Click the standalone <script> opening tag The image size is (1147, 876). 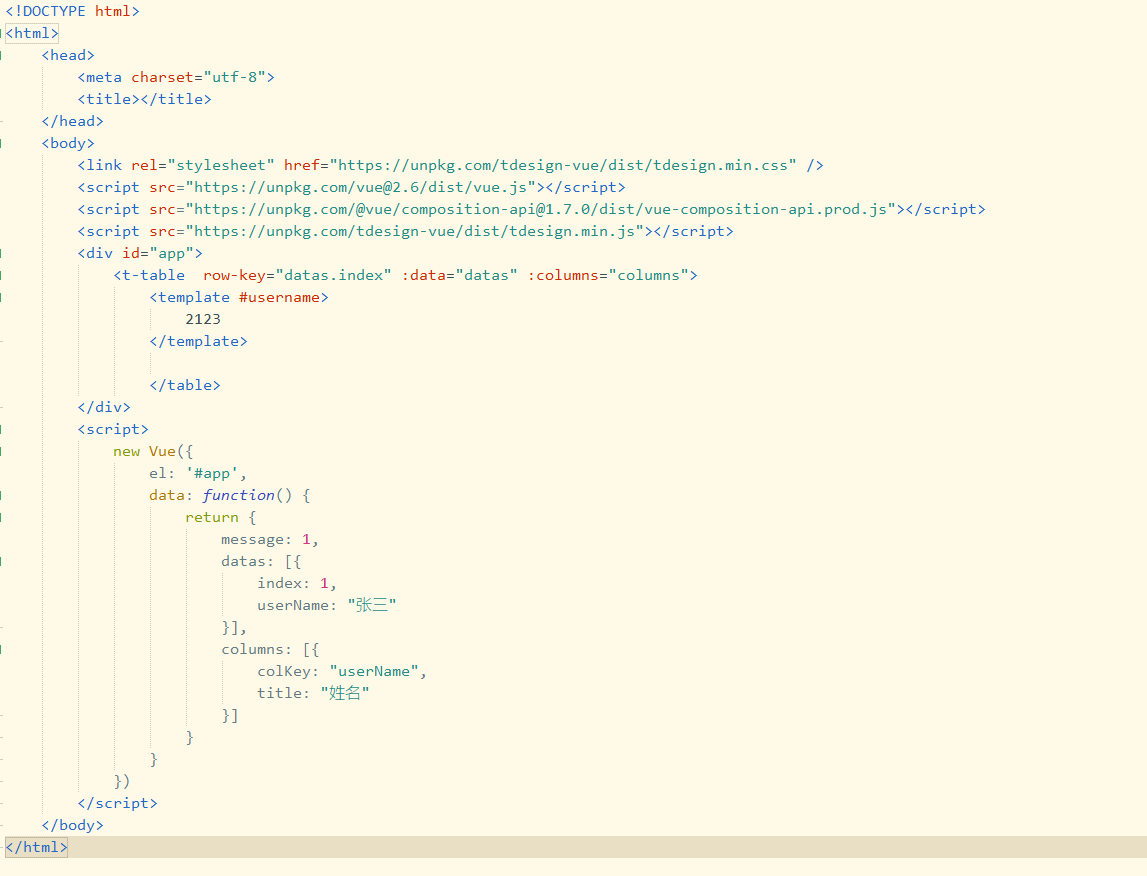(x=113, y=429)
